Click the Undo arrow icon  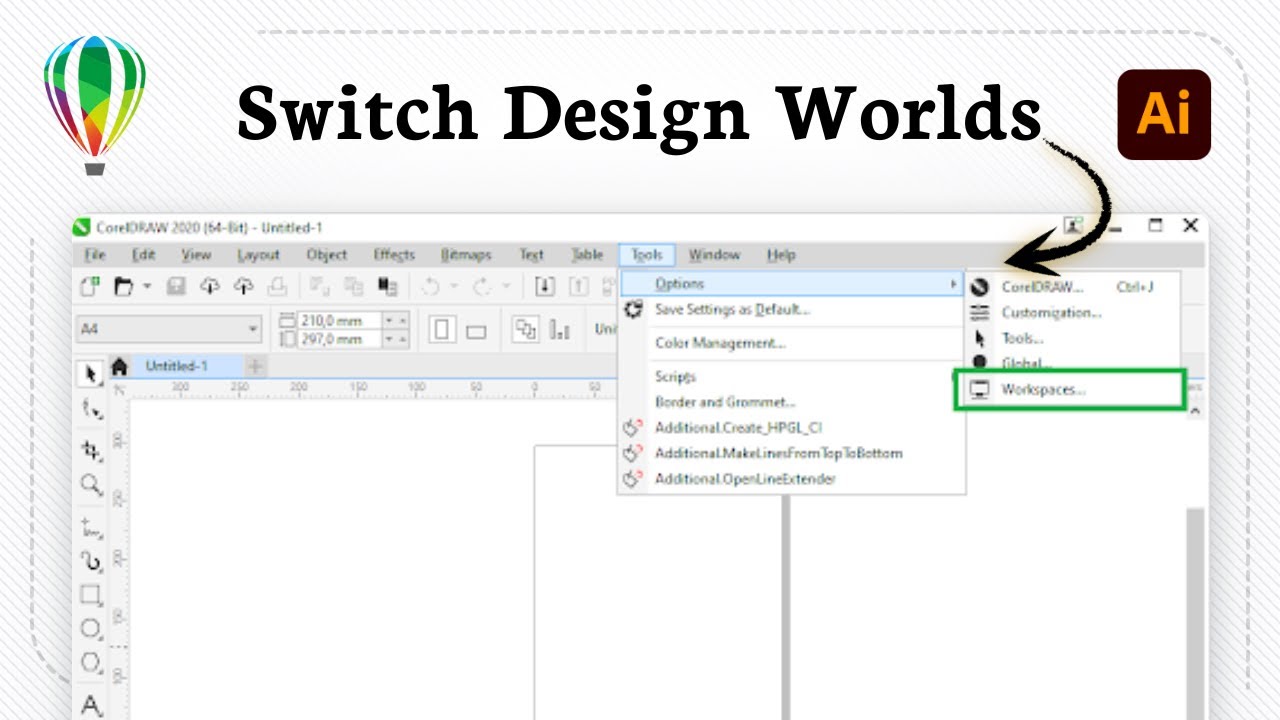pos(431,287)
